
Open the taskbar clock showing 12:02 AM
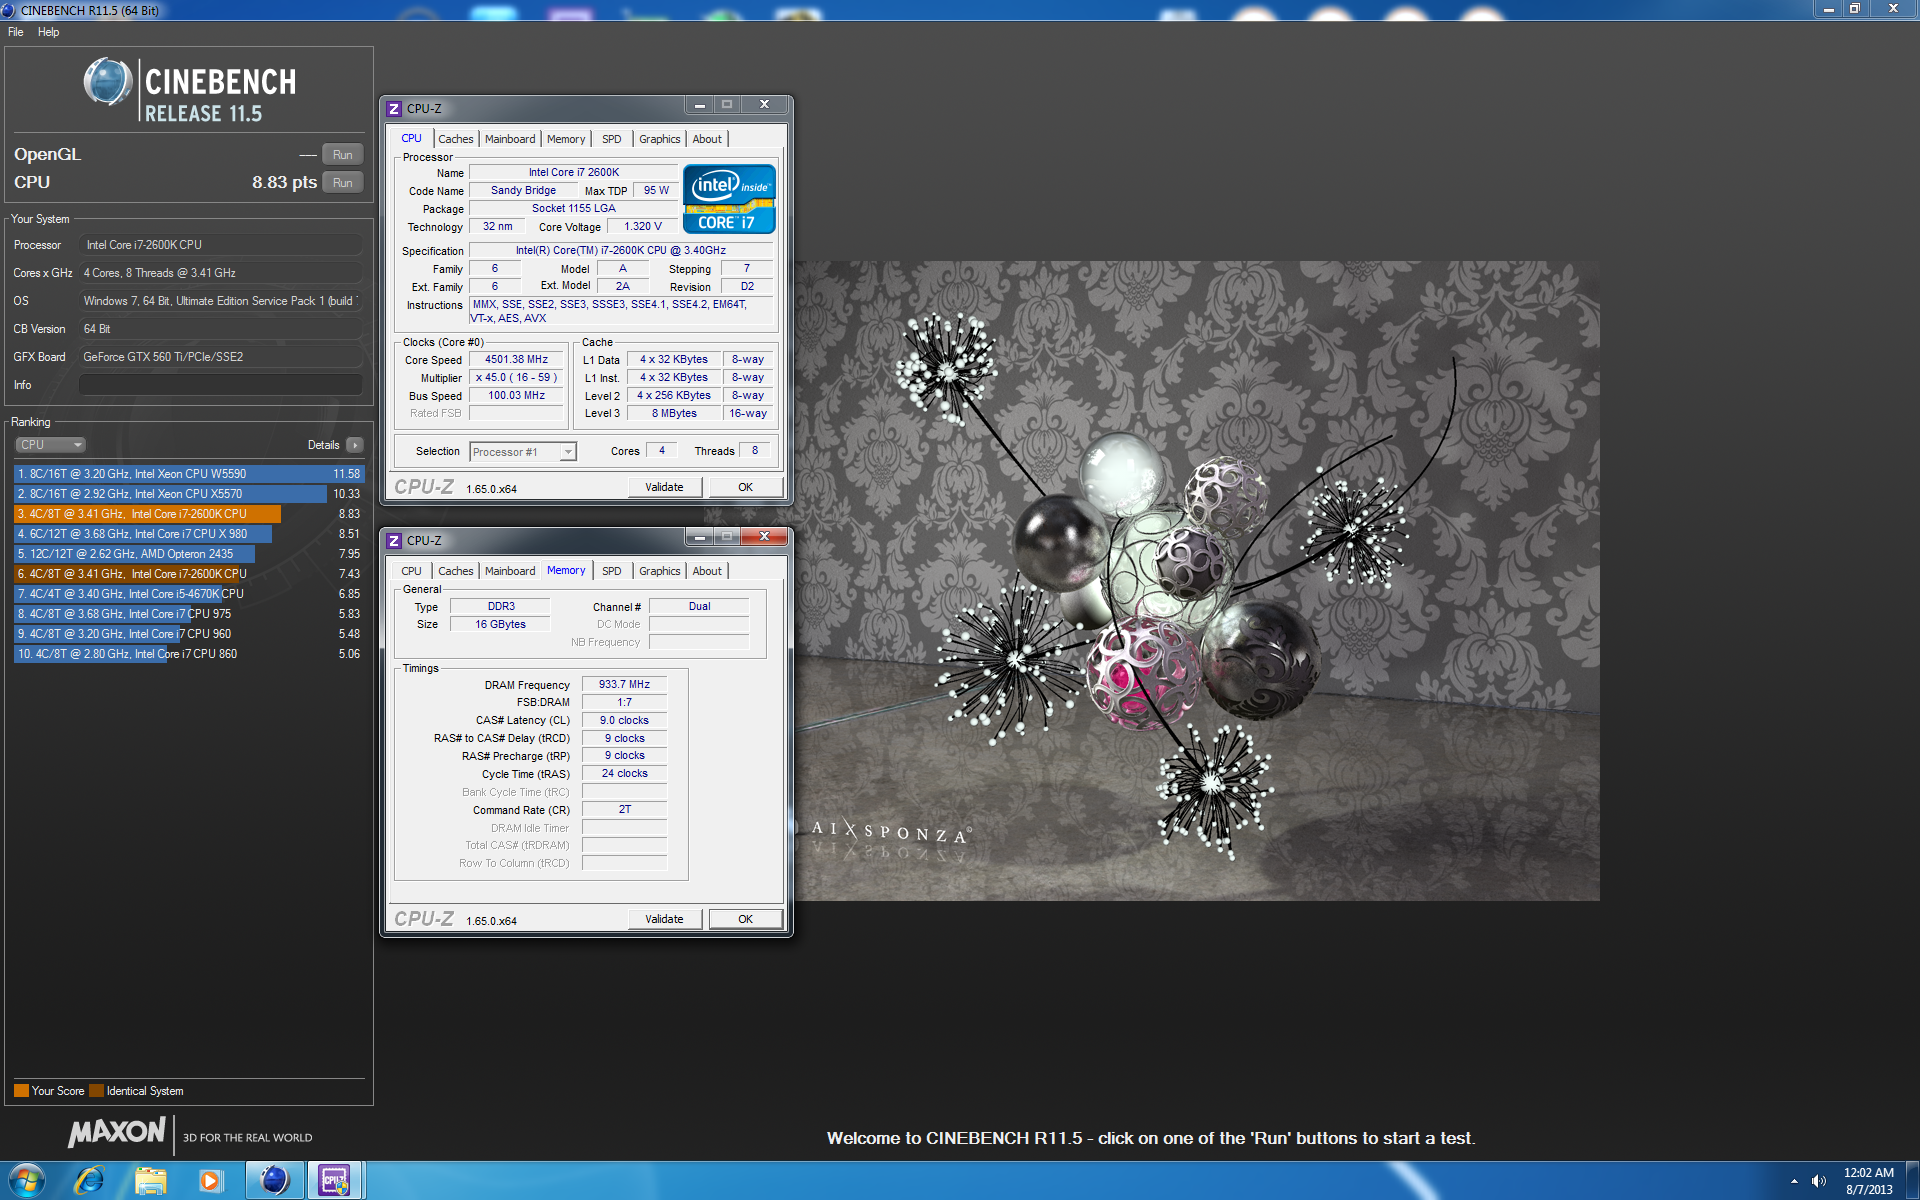1868,1181
